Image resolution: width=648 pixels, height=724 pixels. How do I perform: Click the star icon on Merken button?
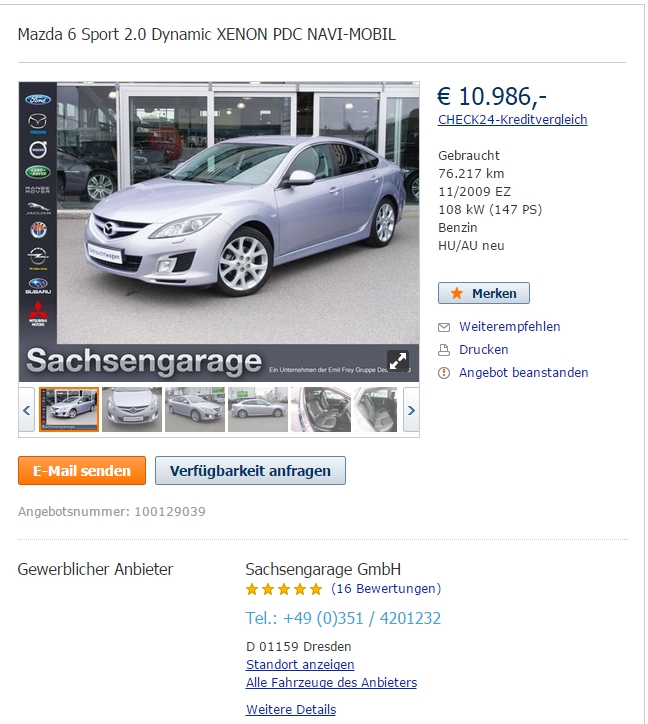[457, 293]
